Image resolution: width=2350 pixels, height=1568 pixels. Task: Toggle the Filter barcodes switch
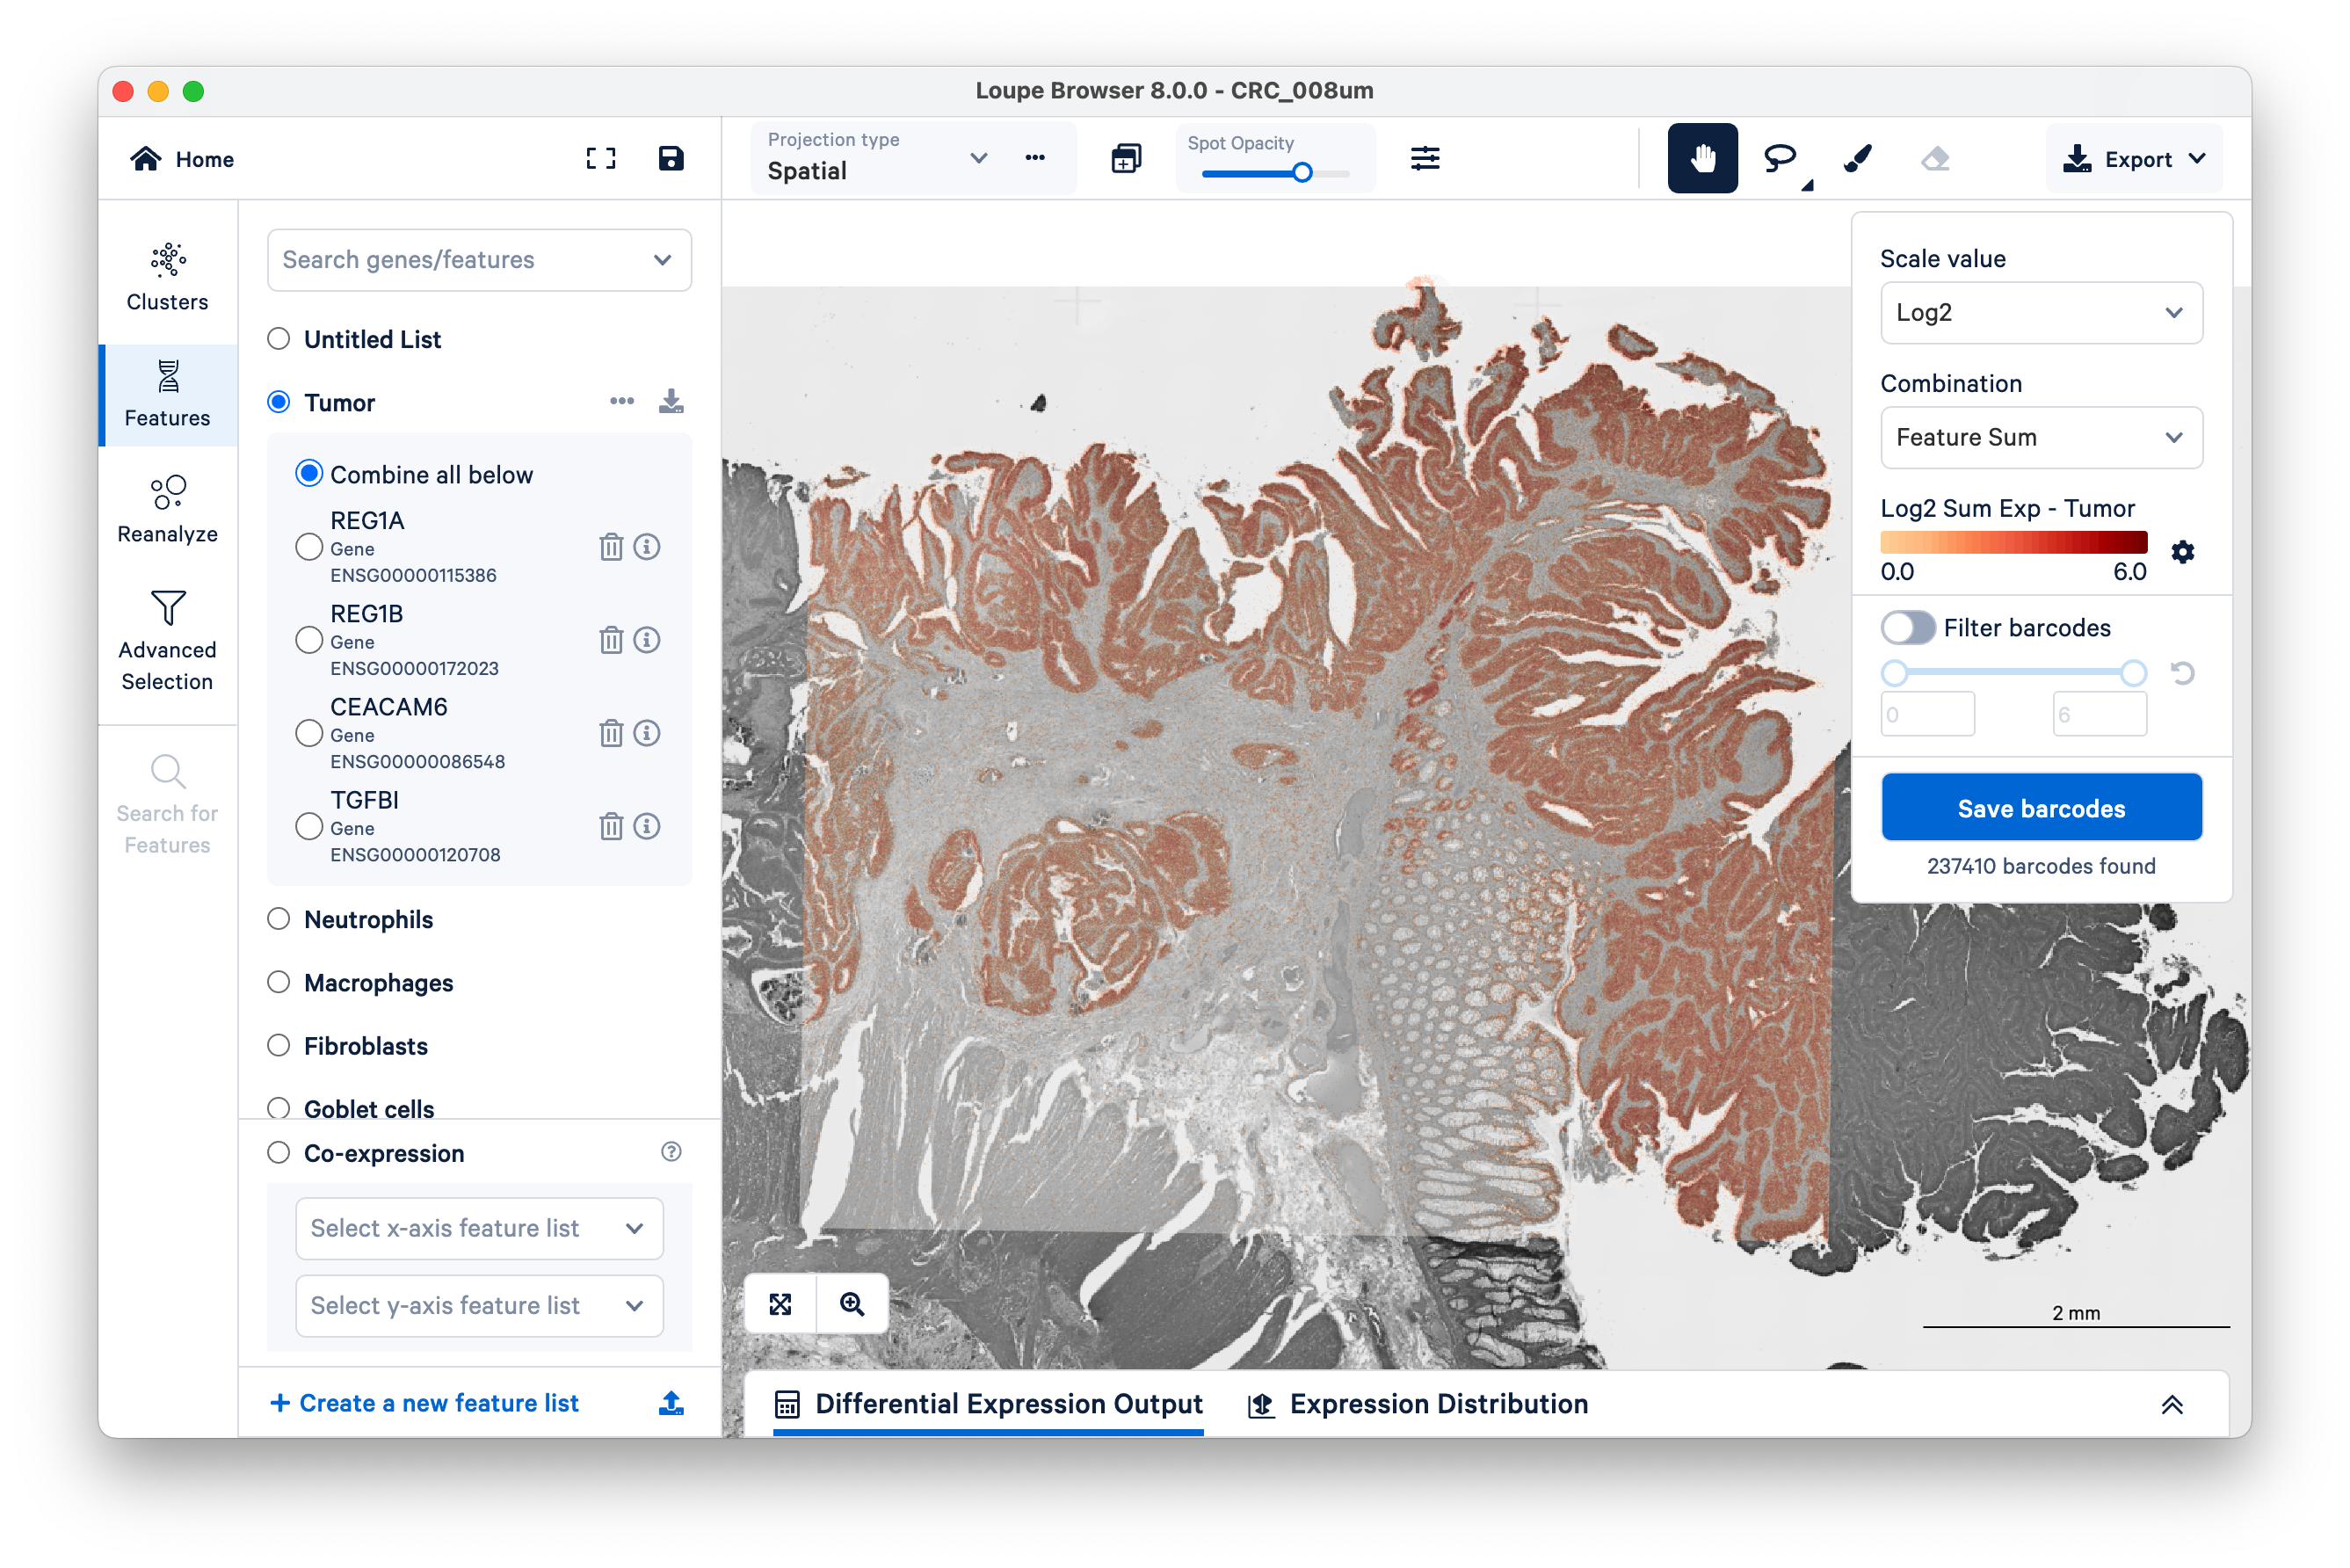[1907, 628]
